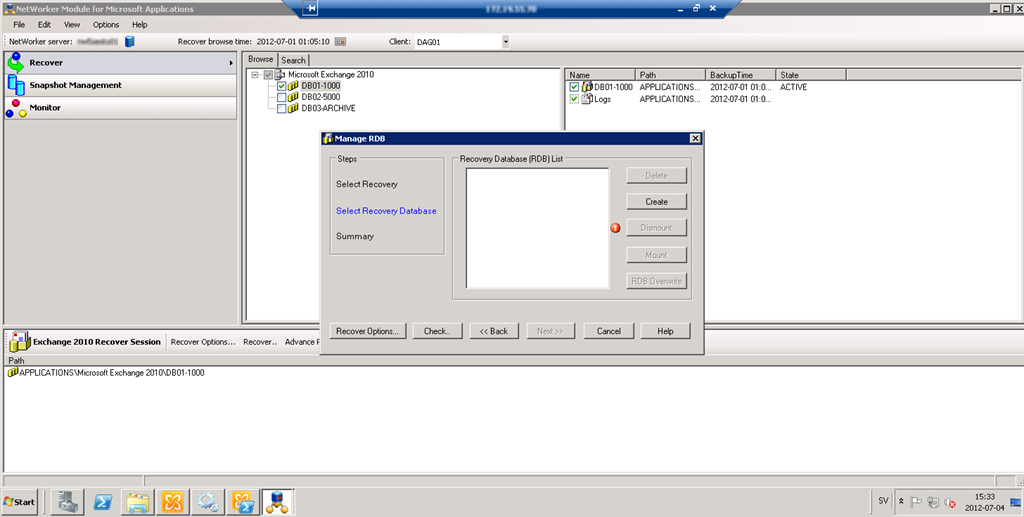Click the Recover Options... button in dialog
1024x517 pixels.
click(x=367, y=331)
